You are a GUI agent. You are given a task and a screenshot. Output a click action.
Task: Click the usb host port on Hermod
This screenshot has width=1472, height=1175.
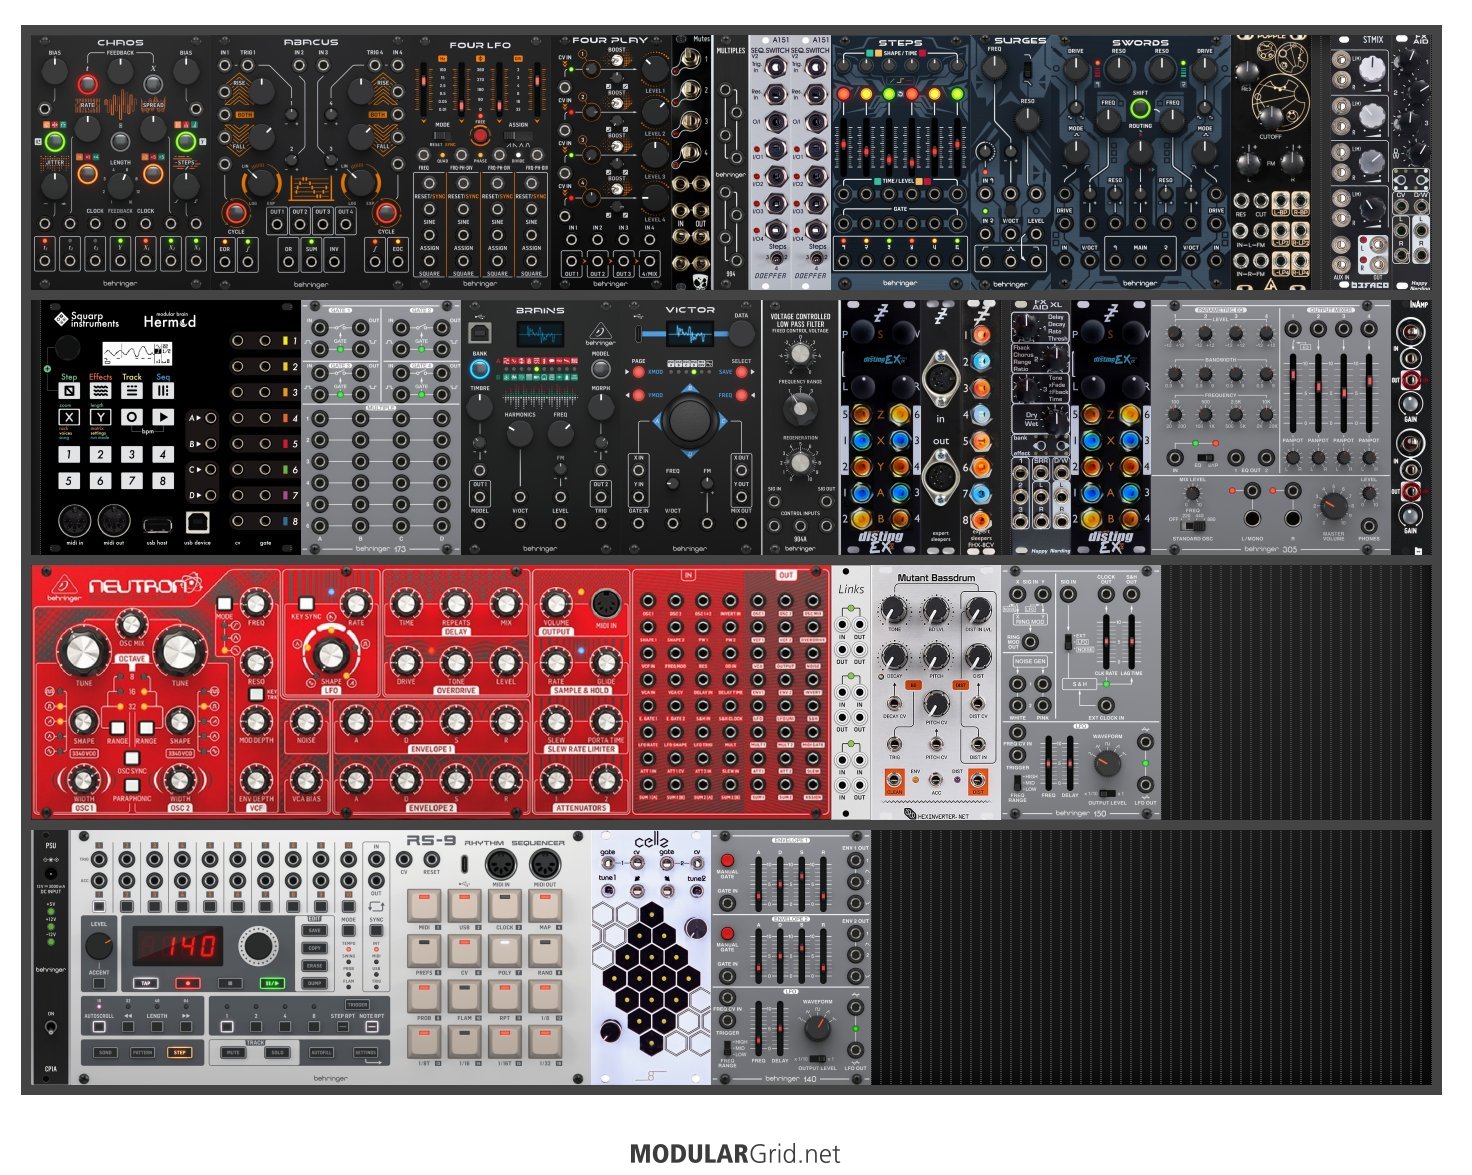[156, 524]
